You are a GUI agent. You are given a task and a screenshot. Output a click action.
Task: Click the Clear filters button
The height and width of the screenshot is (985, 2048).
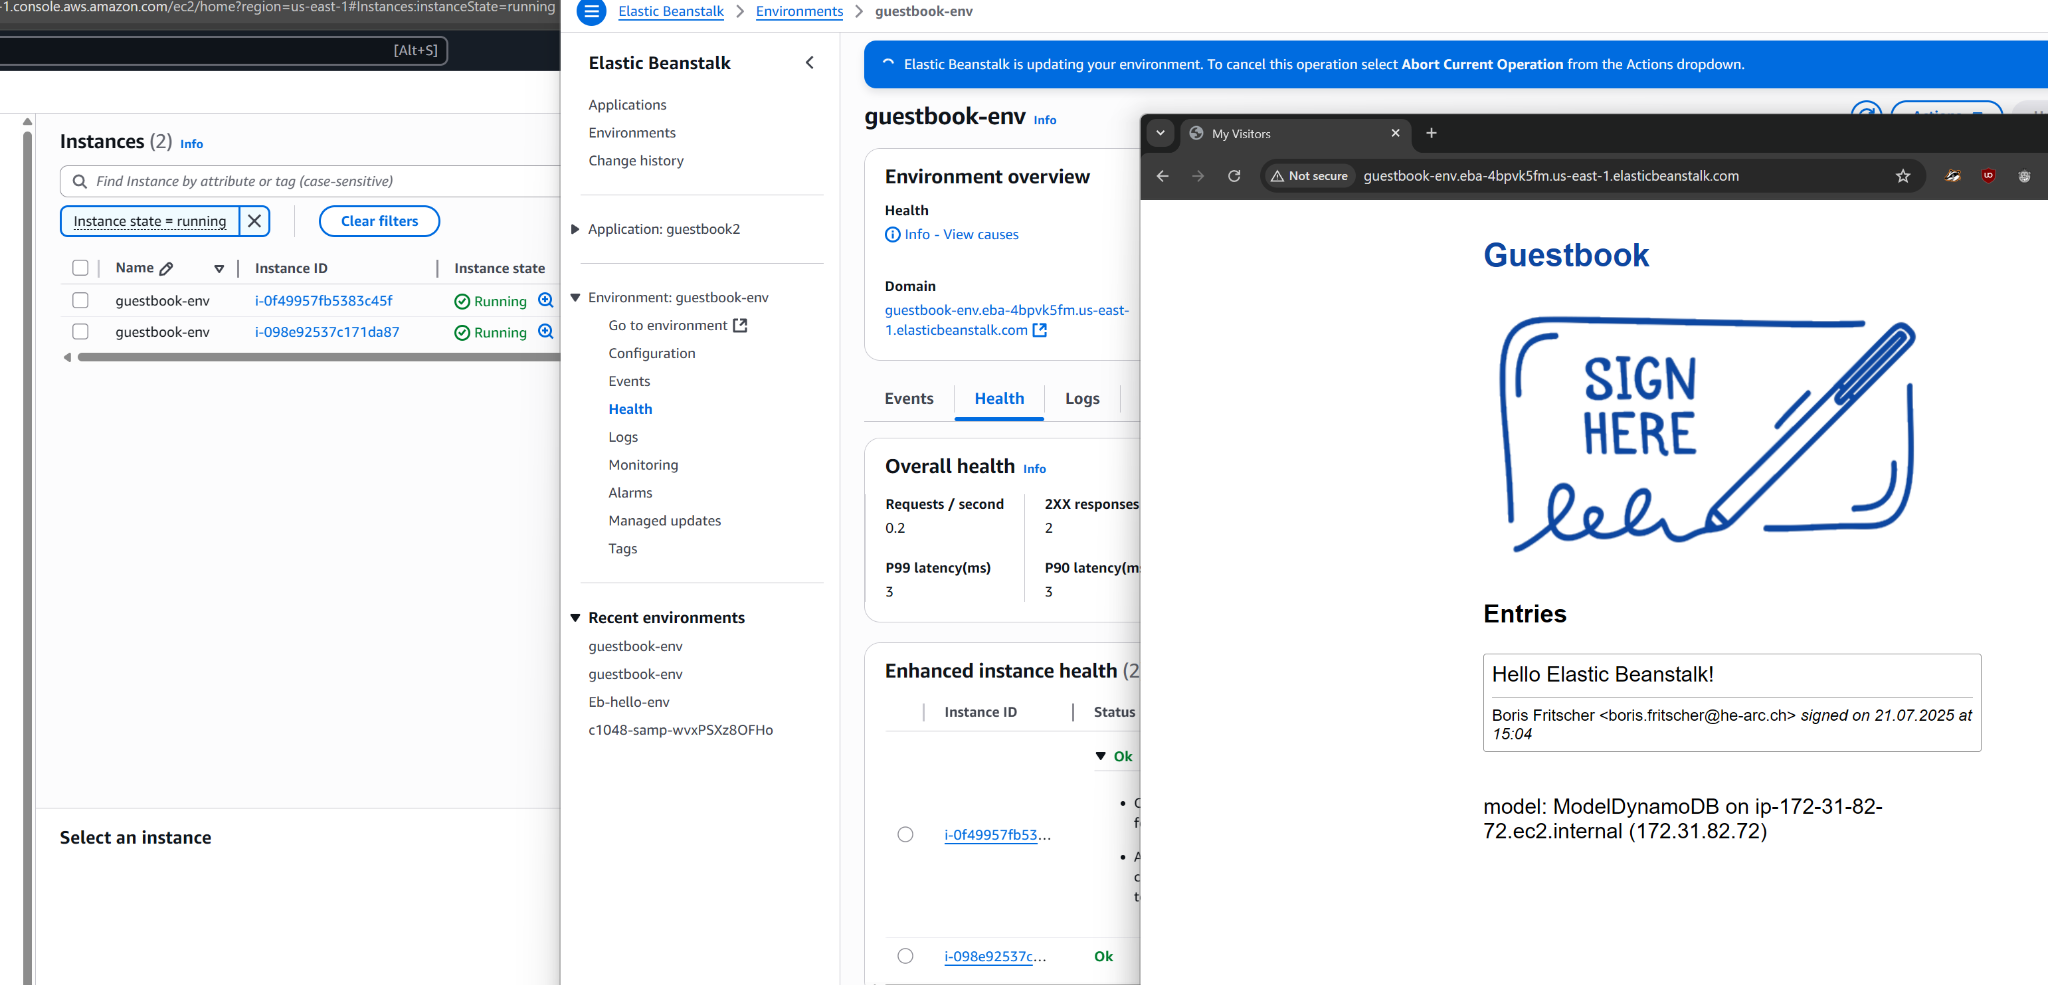(379, 221)
